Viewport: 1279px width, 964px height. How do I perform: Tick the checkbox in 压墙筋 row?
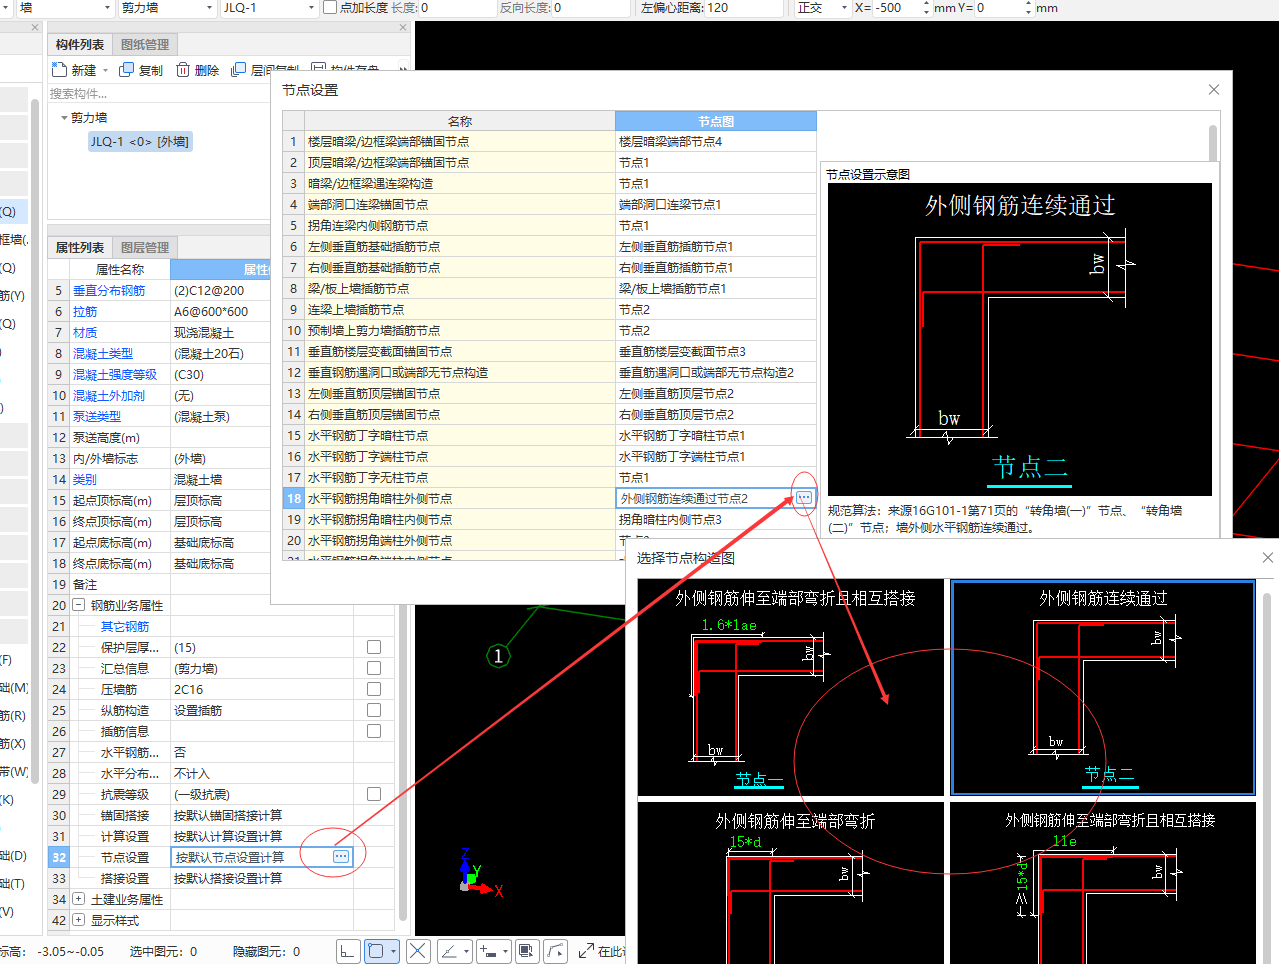pyautogui.click(x=374, y=689)
